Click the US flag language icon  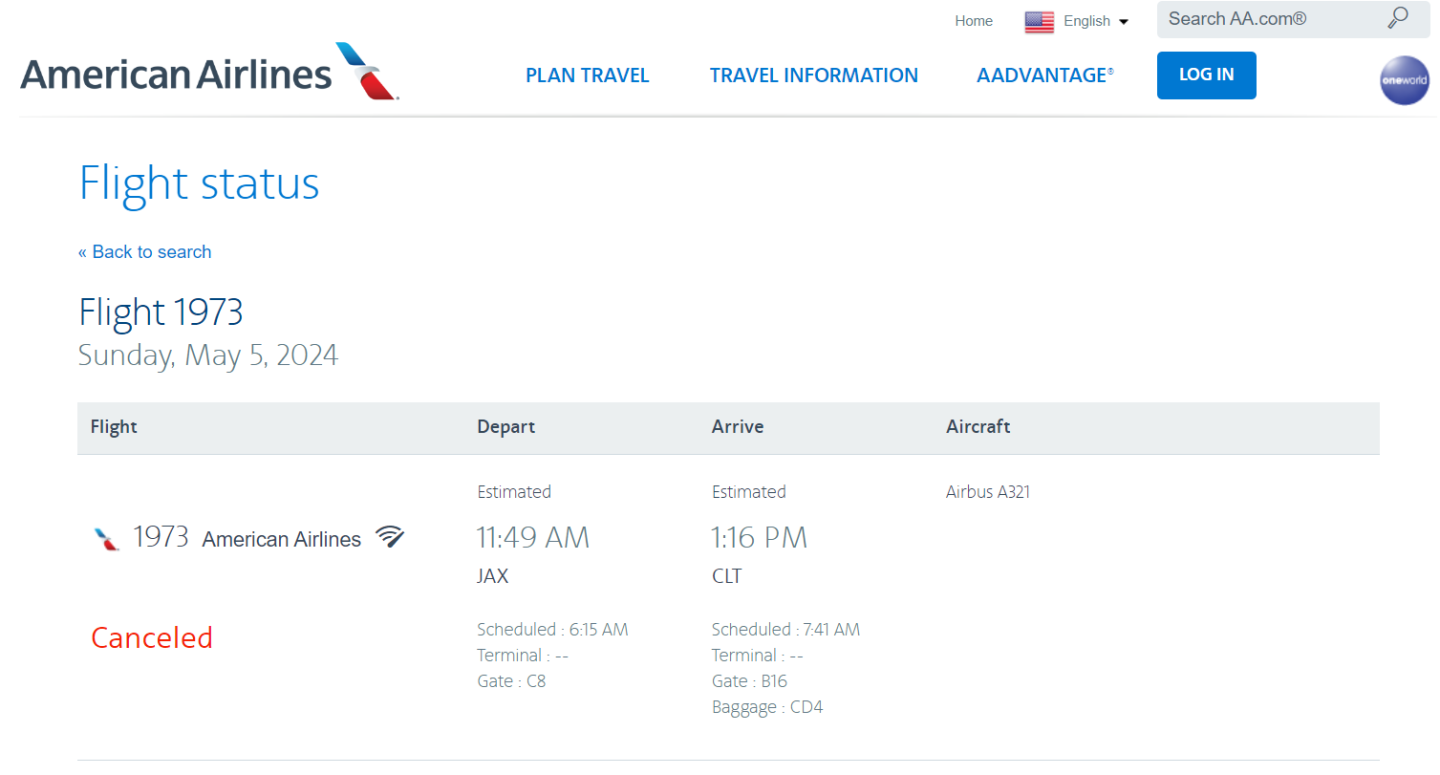(x=1039, y=21)
